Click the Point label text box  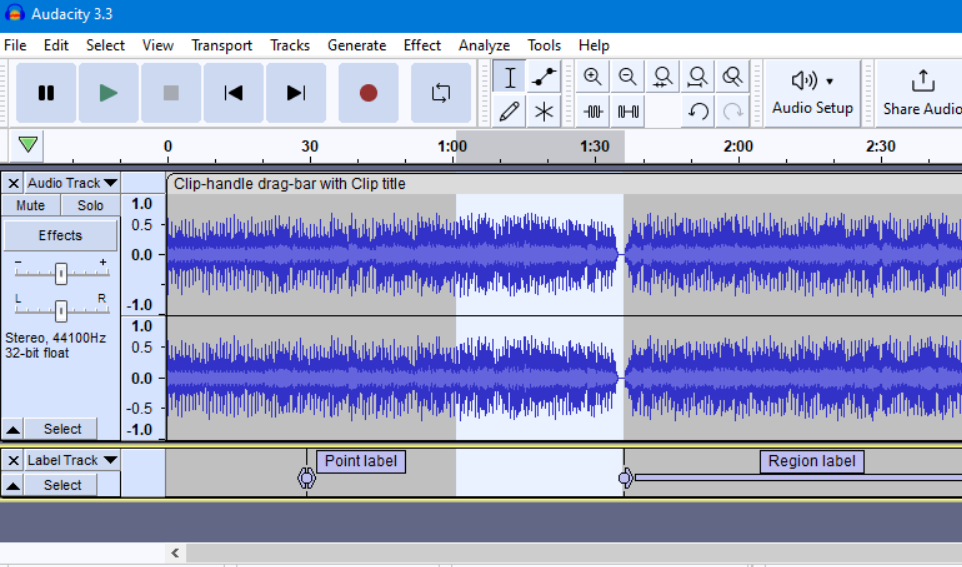[x=361, y=461]
